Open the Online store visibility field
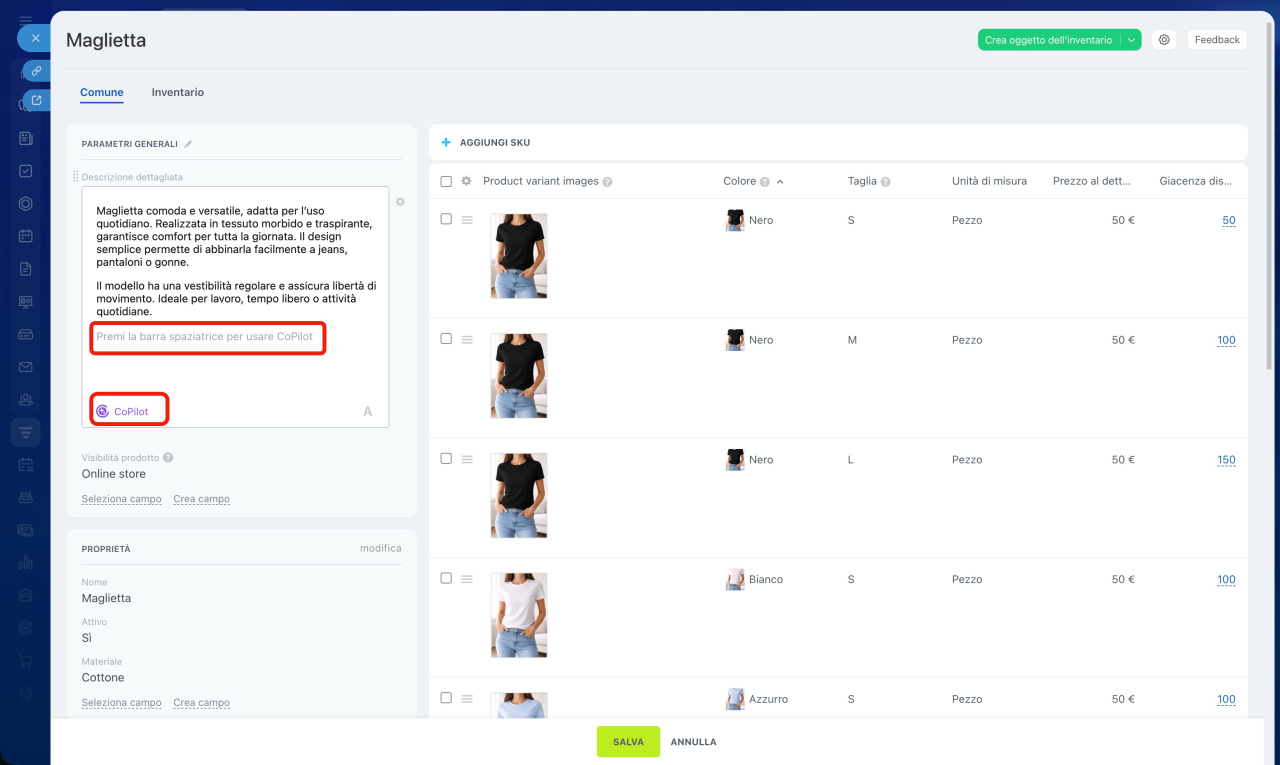 pos(114,474)
